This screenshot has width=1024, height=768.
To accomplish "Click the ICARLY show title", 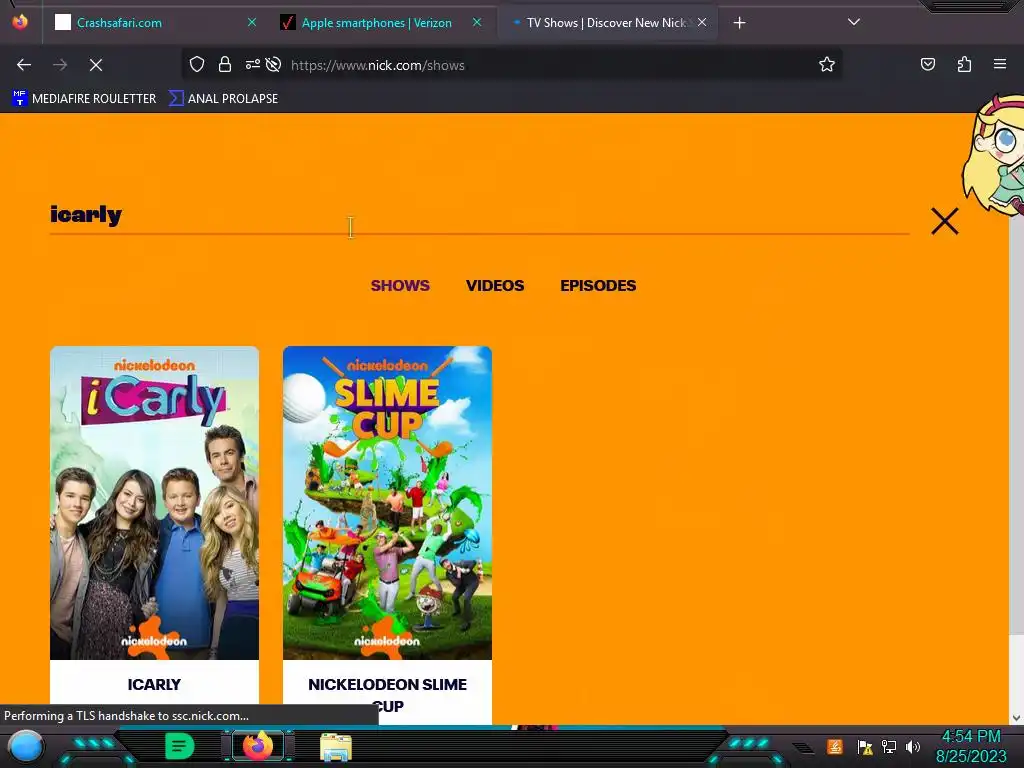I will (154, 684).
